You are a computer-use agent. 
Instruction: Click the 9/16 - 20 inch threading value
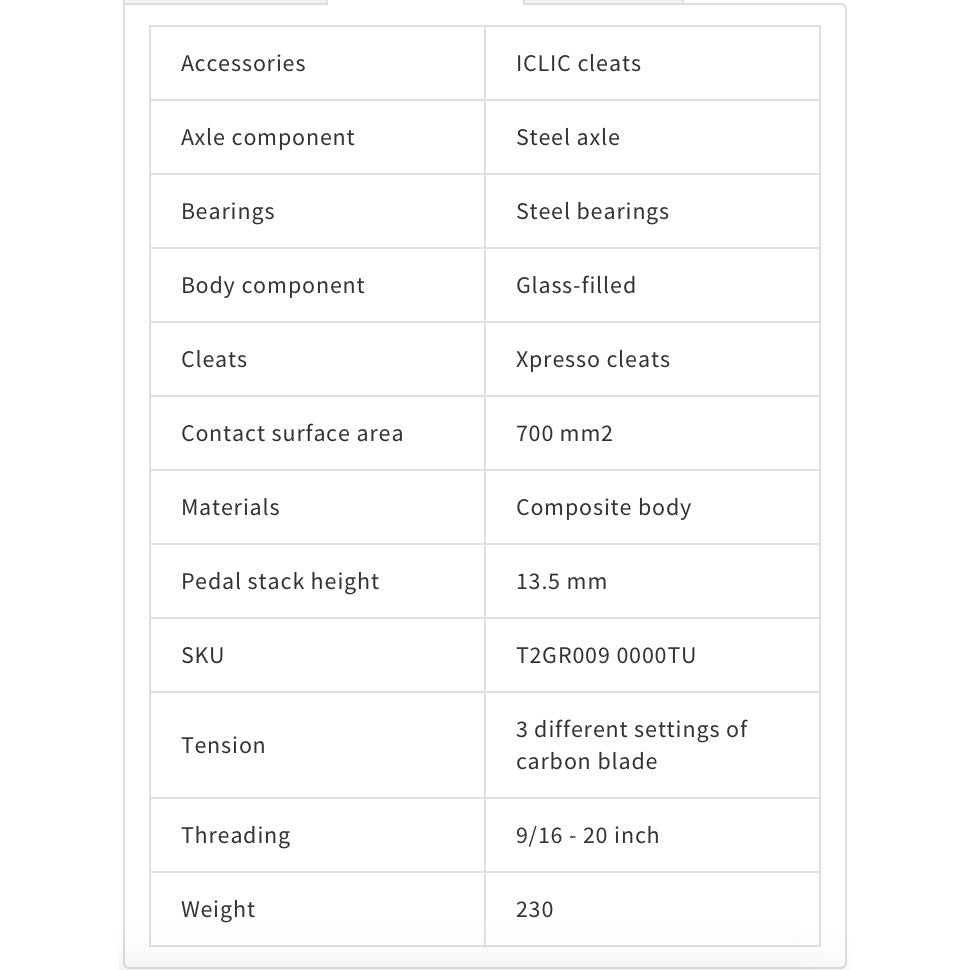click(x=587, y=836)
